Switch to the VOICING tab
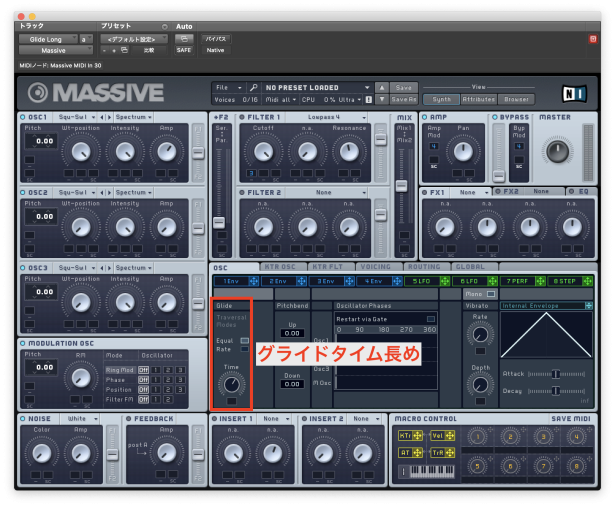 pyautogui.click(x=374, y=267)
